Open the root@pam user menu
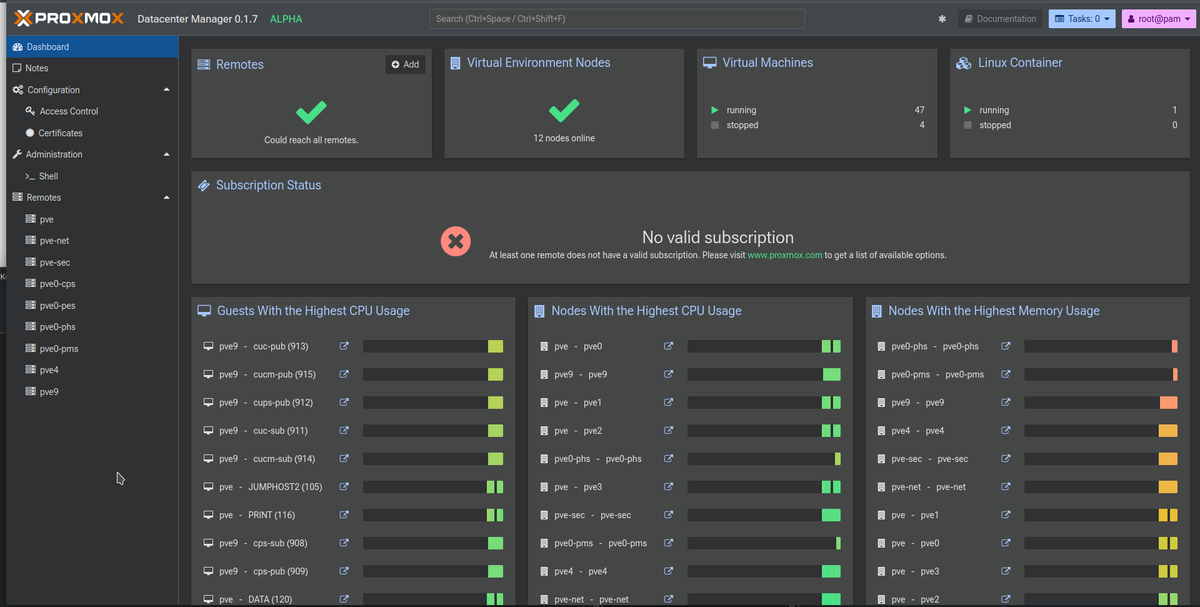Screen dimensions: 1200x607 click(x=1157, y=17)
